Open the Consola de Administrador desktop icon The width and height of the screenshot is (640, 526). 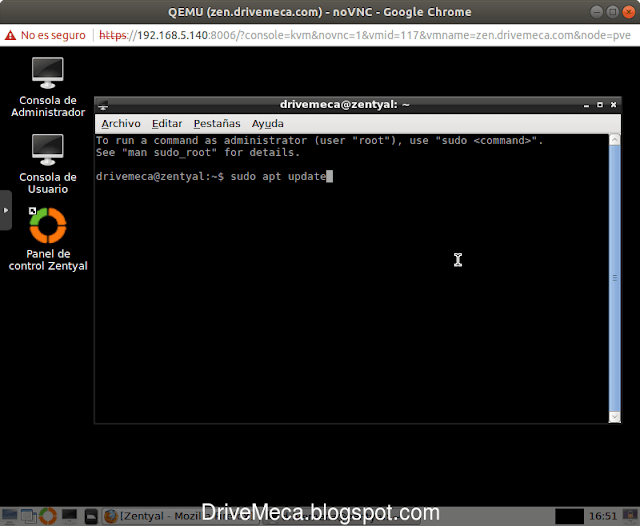point(48,87)
